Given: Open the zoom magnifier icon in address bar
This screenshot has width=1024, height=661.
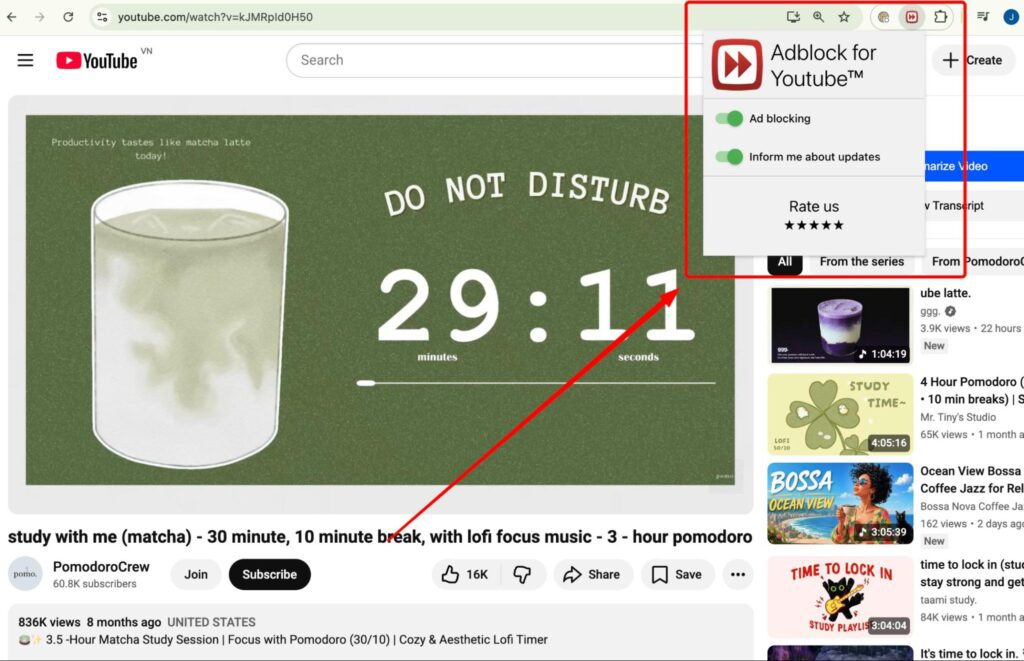Looking at the screenshot, I should coord(818,17).
